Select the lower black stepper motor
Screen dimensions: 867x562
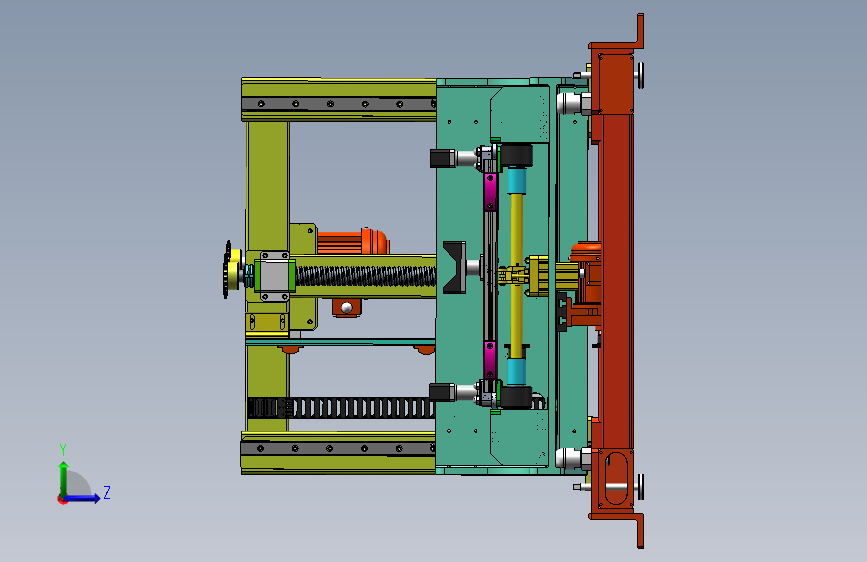[442, 392]
